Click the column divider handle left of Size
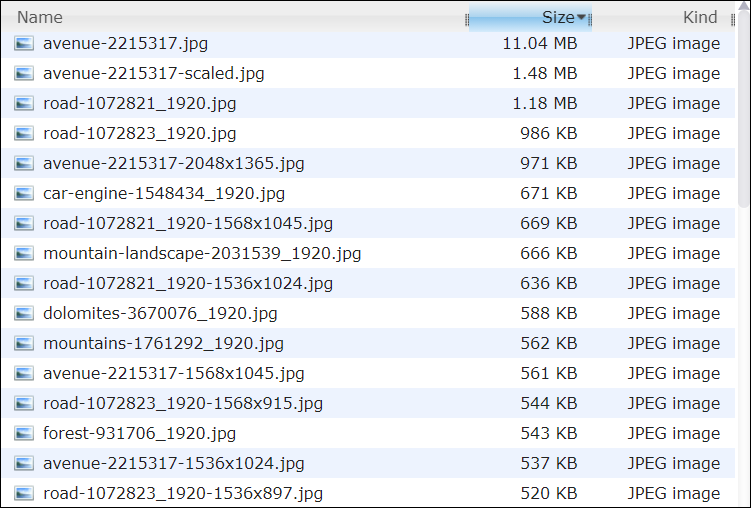 click(467, 20)
